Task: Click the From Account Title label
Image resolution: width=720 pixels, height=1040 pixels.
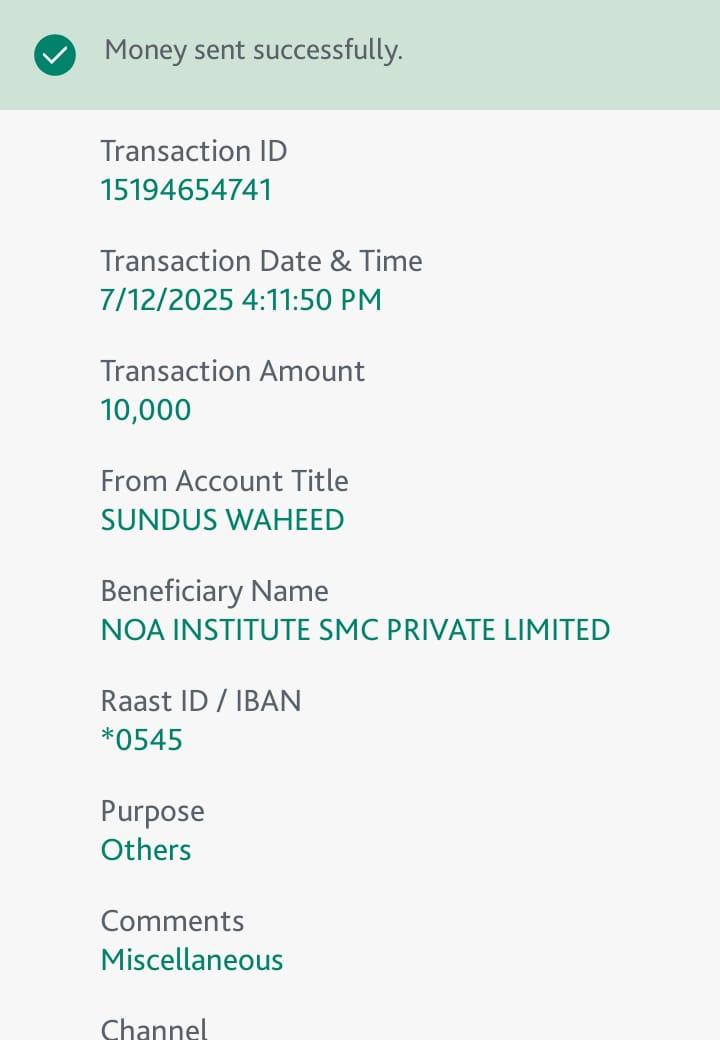Action: (x=224, y=481)
